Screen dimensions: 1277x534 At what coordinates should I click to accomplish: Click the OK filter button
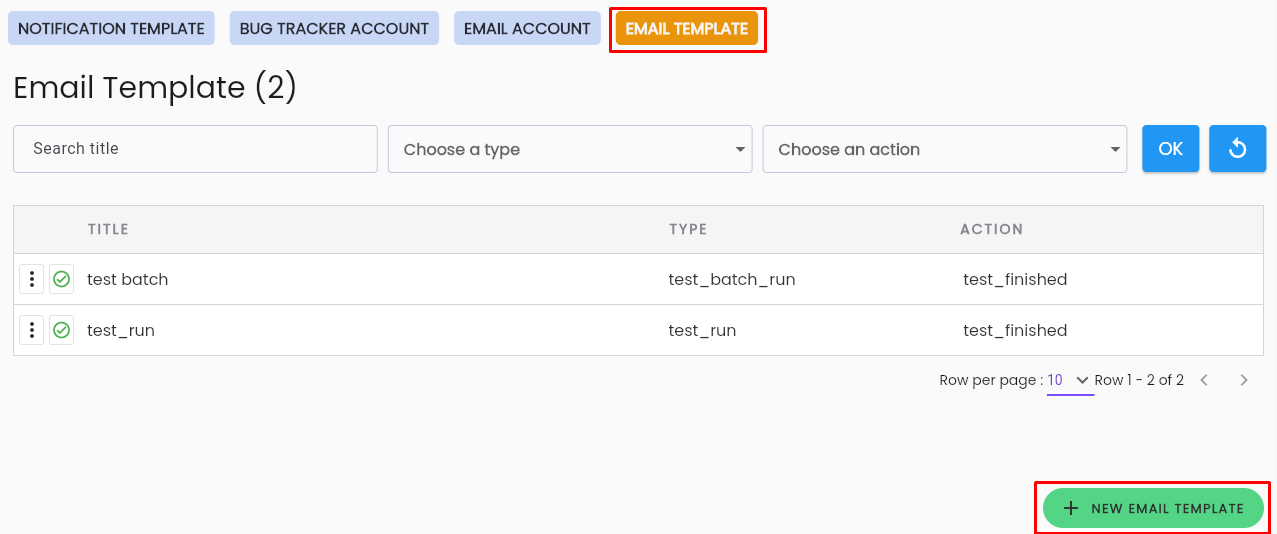click(1171, 149)
